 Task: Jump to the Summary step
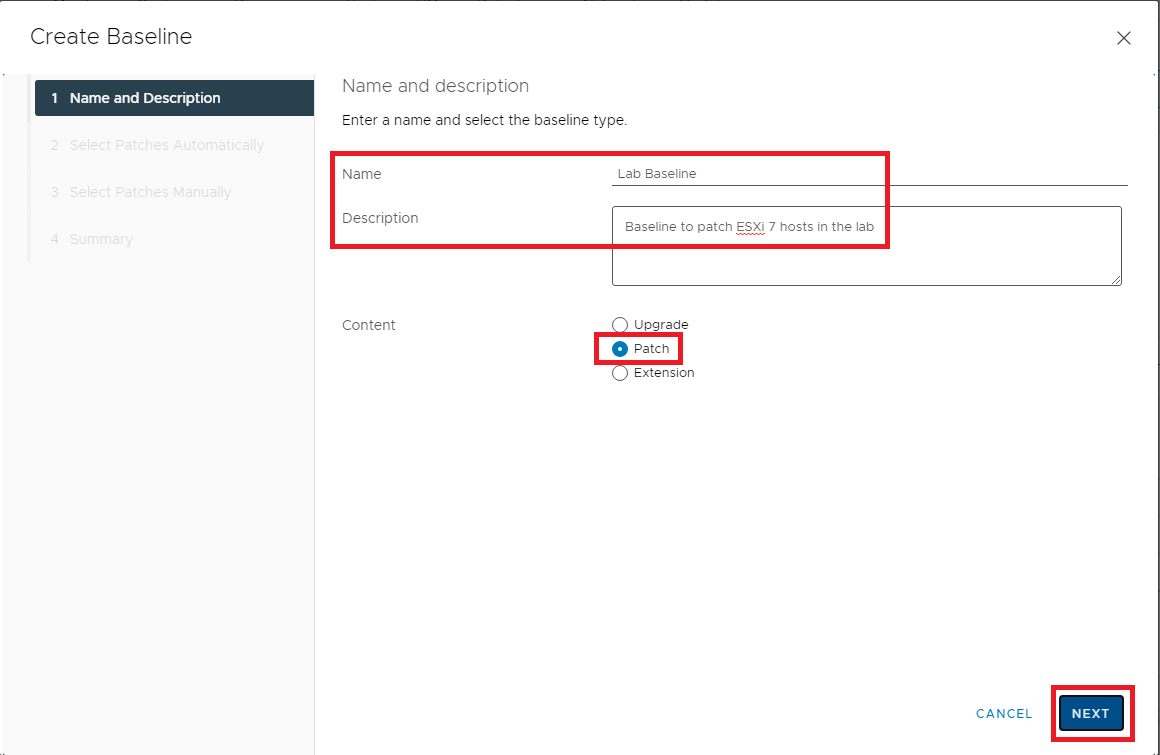tap(101, 239)
